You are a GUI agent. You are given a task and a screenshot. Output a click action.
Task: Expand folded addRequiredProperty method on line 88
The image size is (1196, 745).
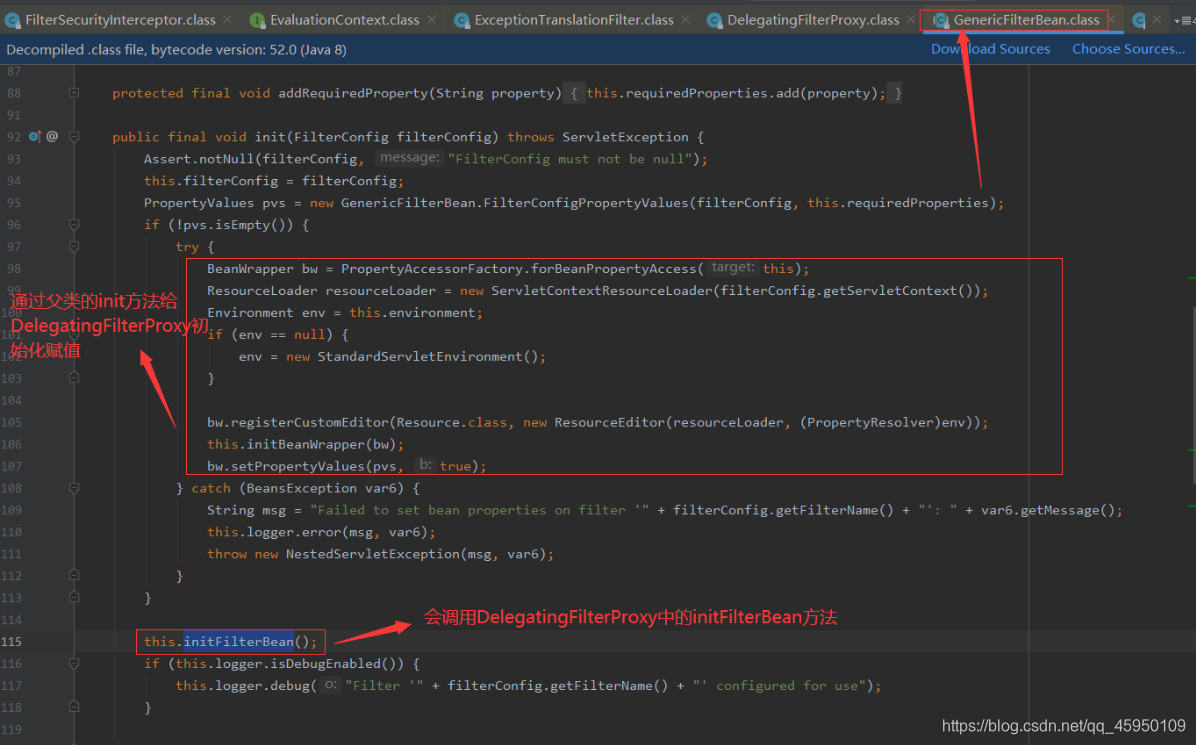74,93
